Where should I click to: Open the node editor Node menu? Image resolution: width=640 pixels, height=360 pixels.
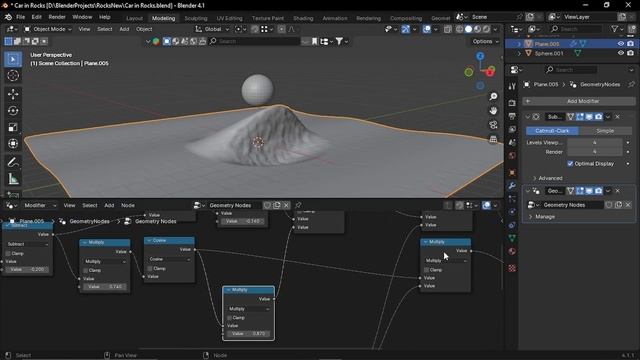(x=128, y=205)
